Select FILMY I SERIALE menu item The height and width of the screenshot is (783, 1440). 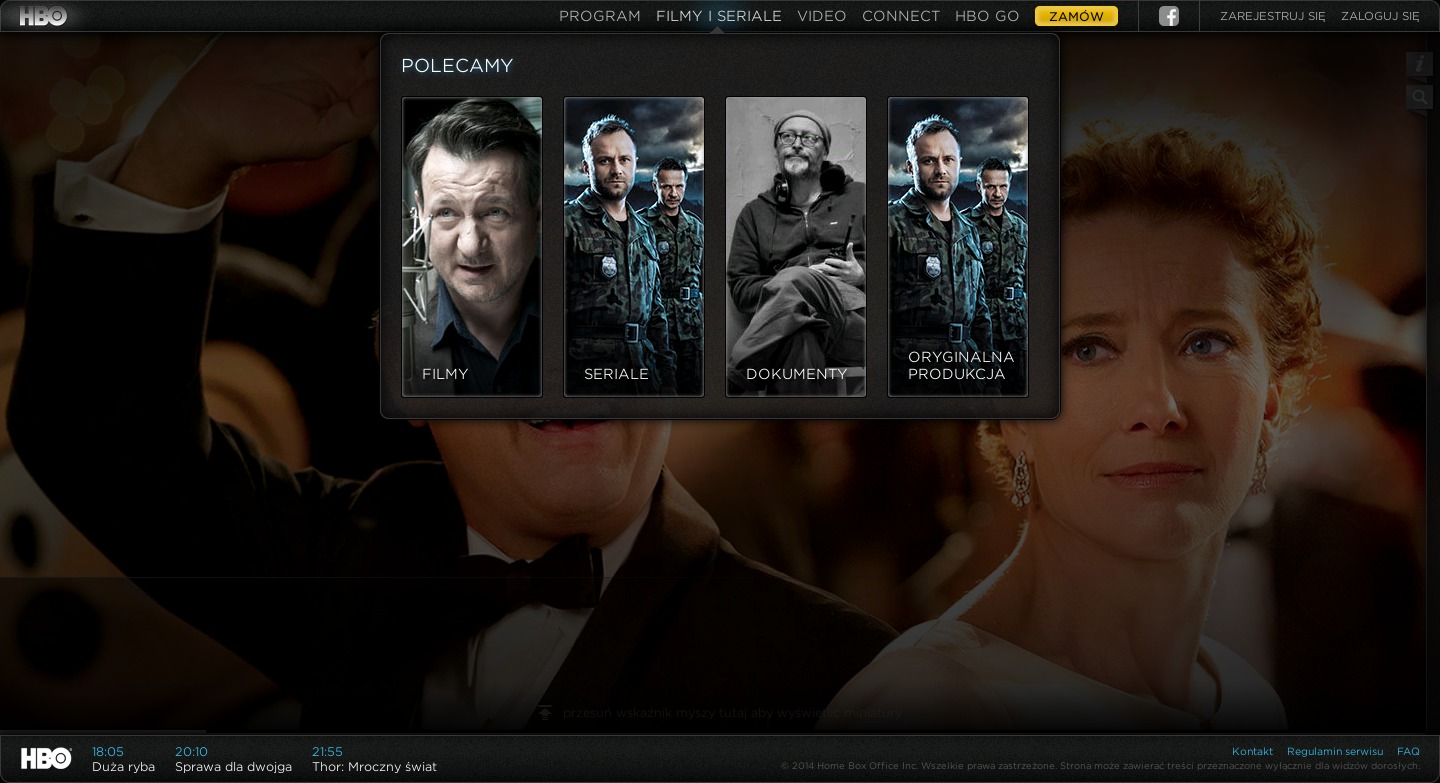point(718,16)
